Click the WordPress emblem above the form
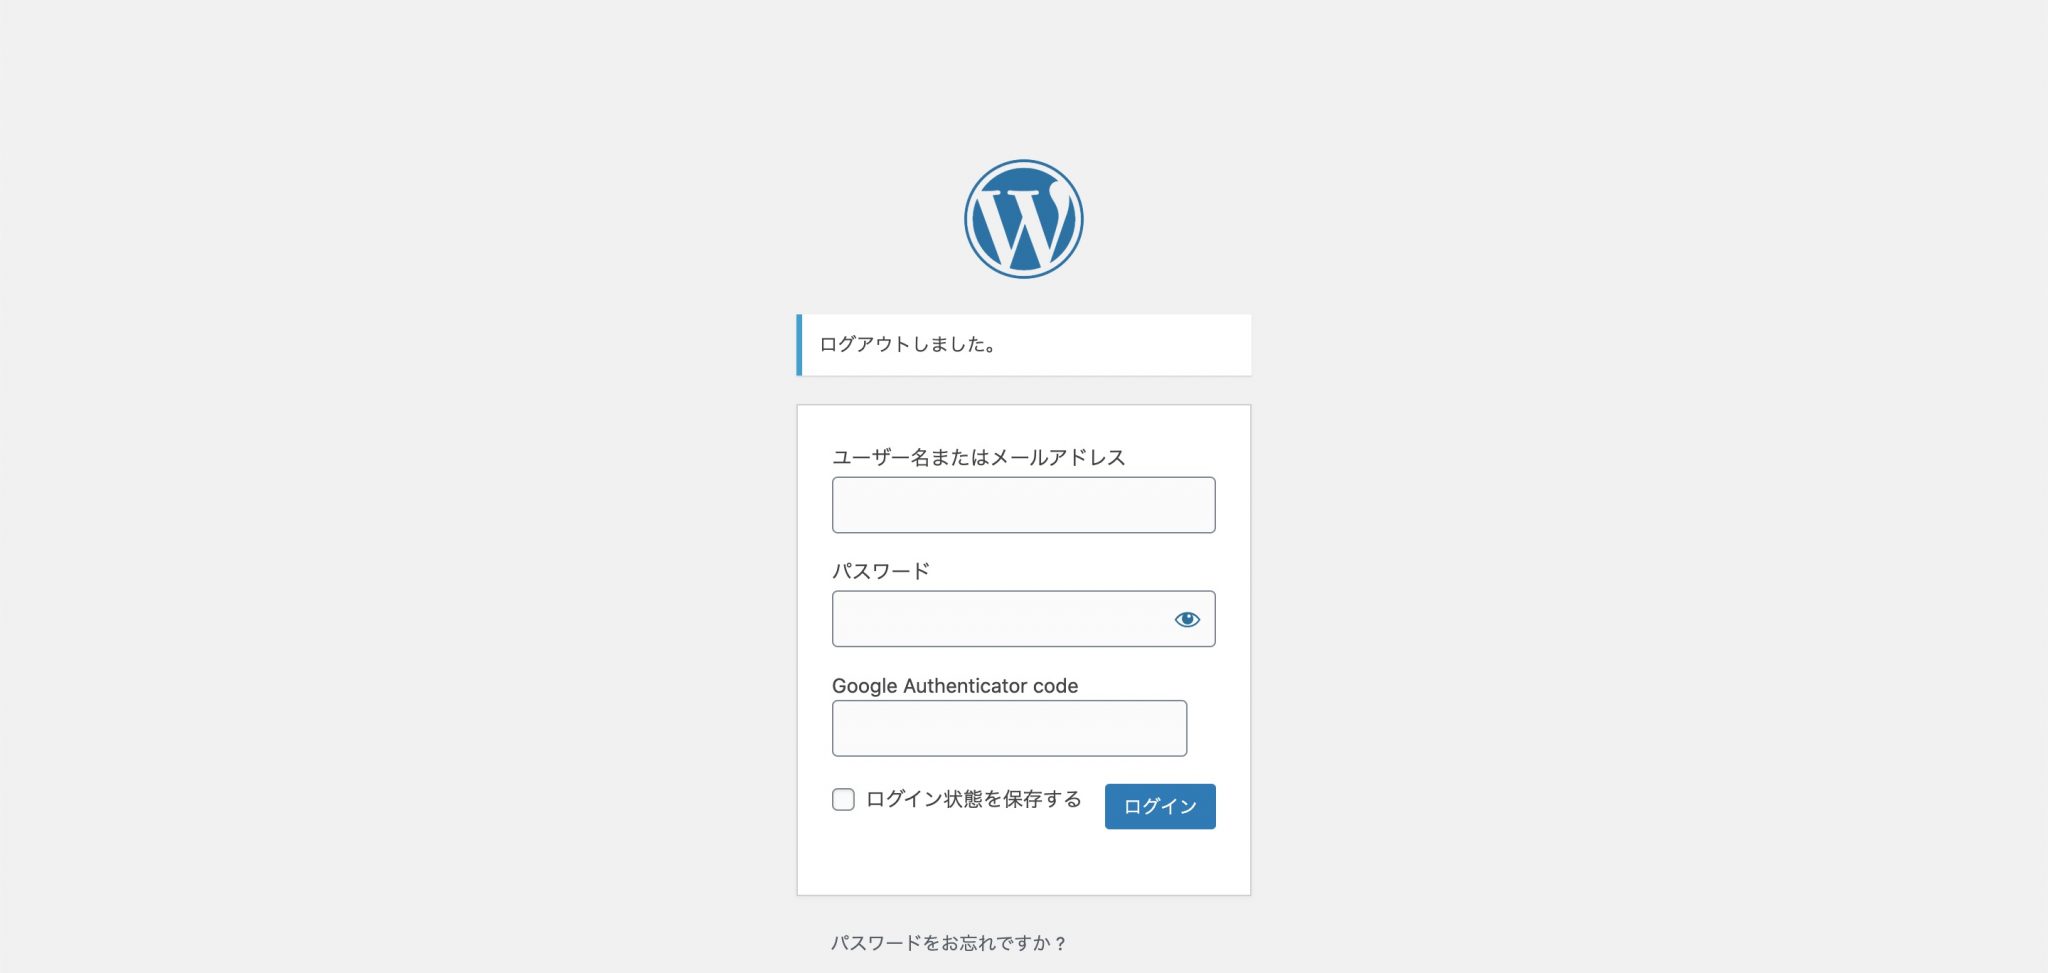The width and height of the screenshot is (2048, 973). (1023, 220)
